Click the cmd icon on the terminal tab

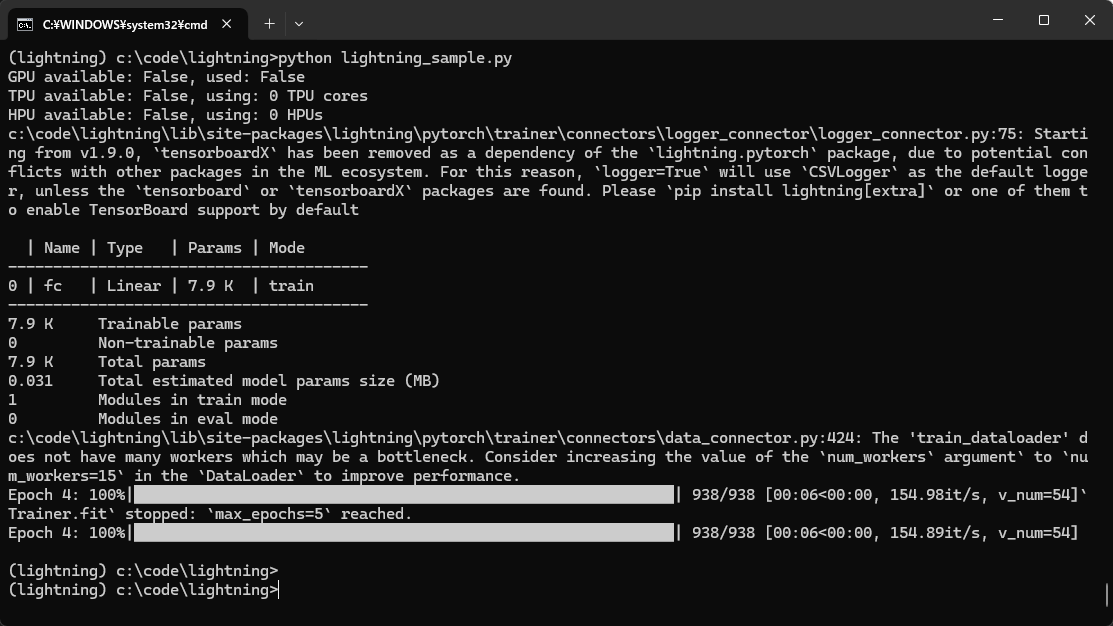[x=26, y=22]
